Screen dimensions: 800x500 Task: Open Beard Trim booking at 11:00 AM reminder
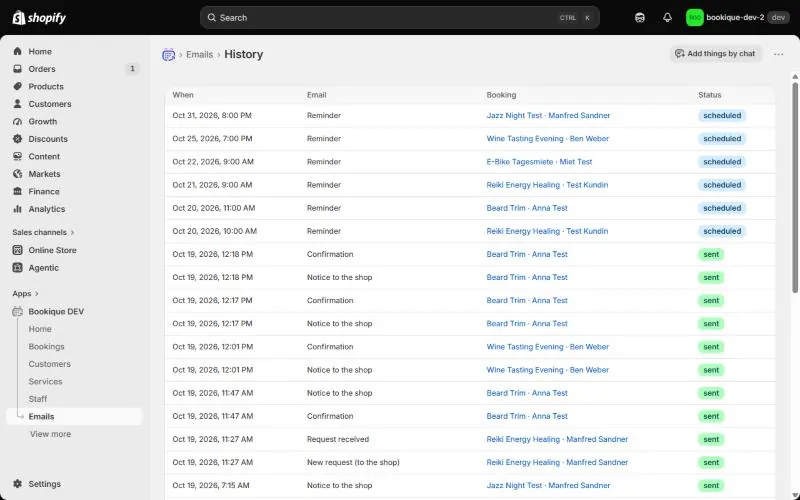point(527,208)
